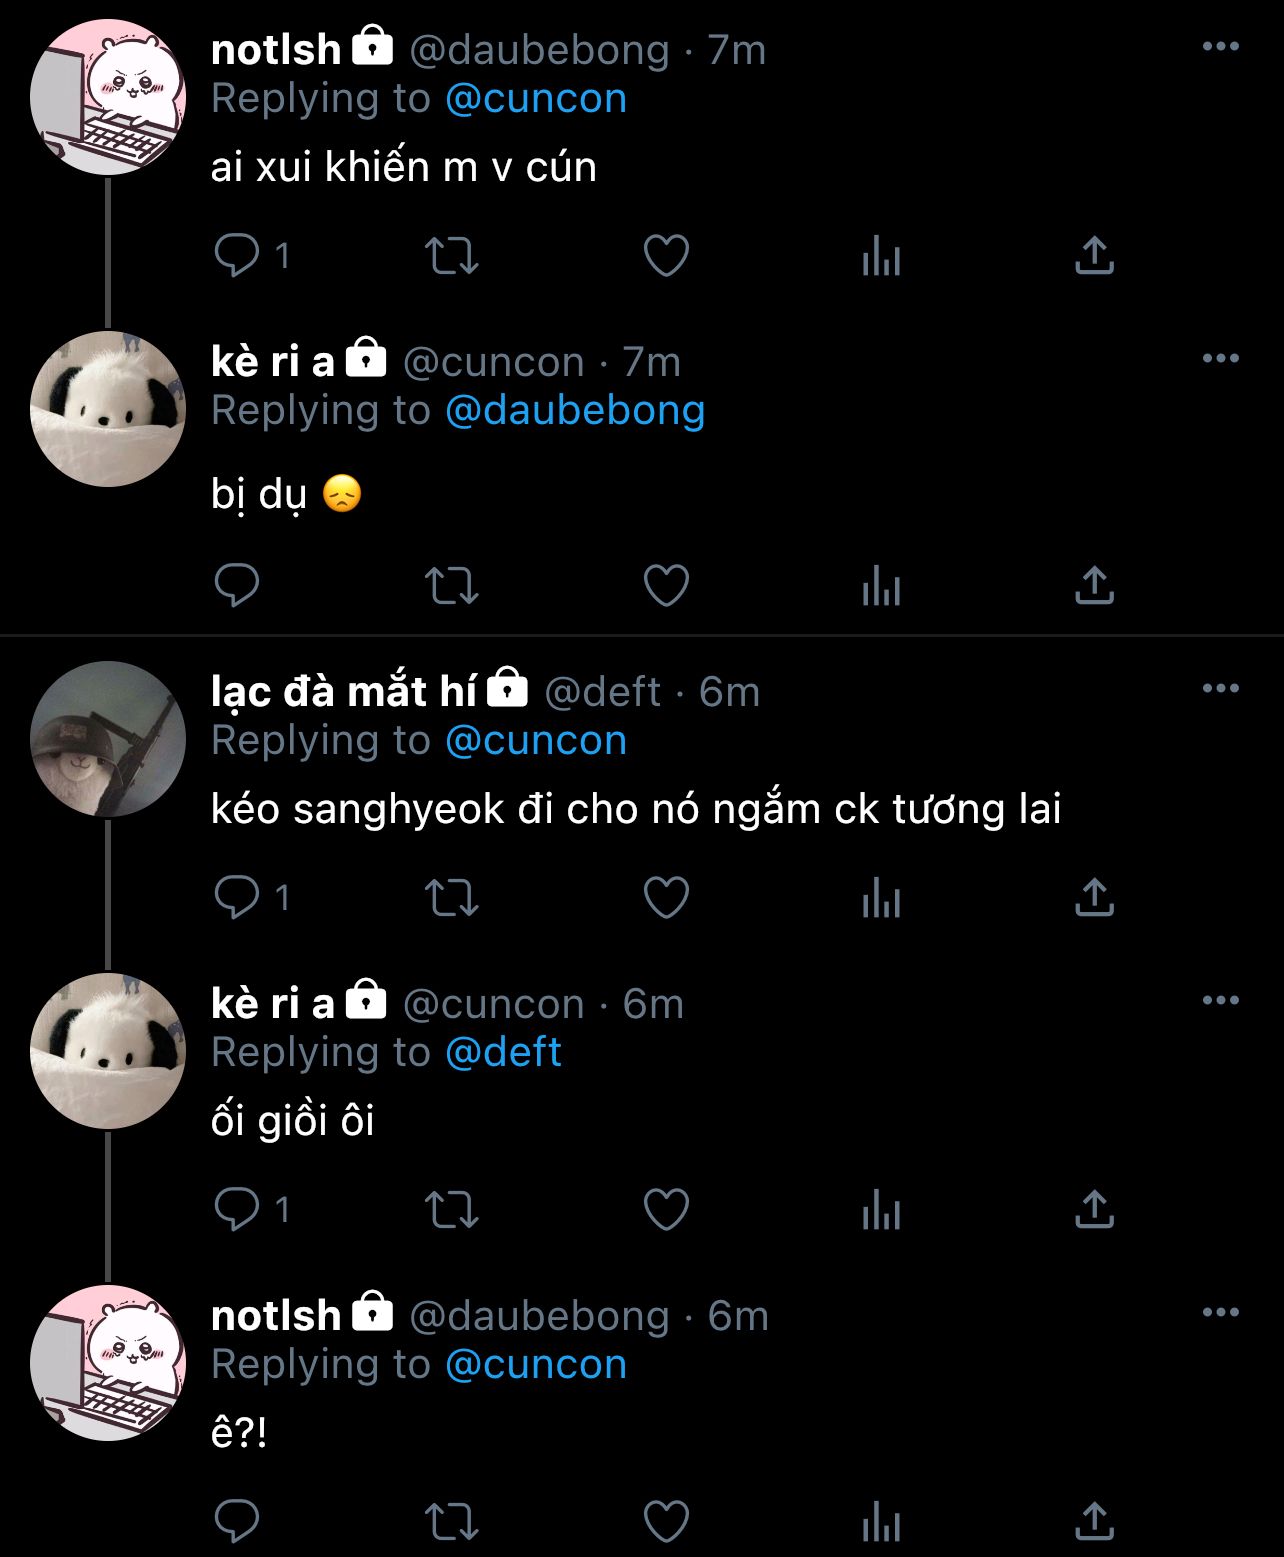Open more options for the "ê?!" tweet
The image size is (1284, 1557).
point(1221,1312)
